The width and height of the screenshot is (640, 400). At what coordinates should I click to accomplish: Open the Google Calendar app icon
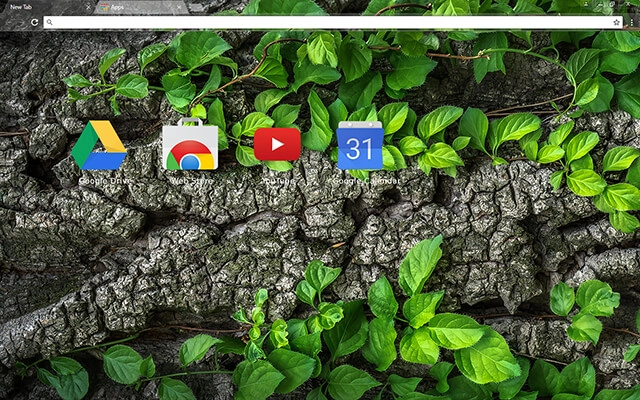click(360, 145)
